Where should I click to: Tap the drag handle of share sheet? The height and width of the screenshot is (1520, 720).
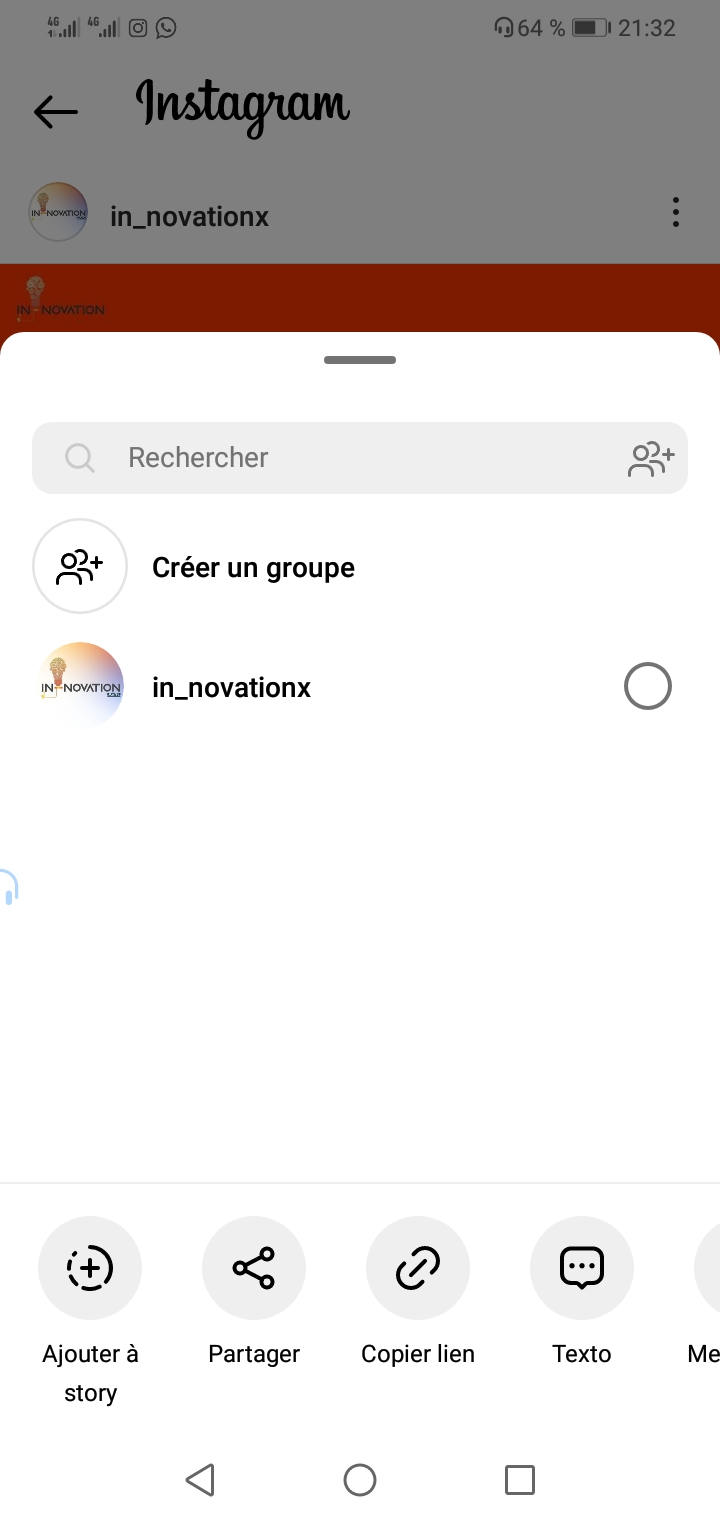pos(360,360)
